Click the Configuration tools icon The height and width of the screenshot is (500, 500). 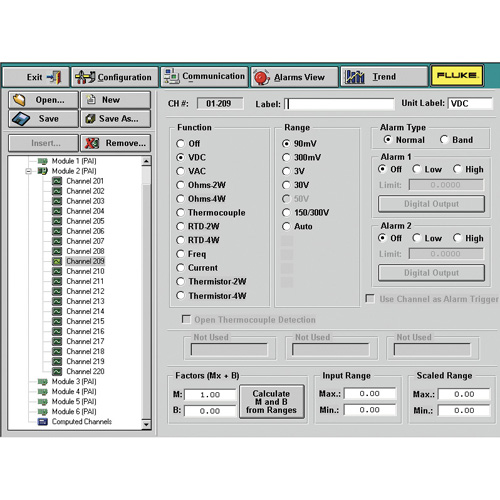coord(85,77)
